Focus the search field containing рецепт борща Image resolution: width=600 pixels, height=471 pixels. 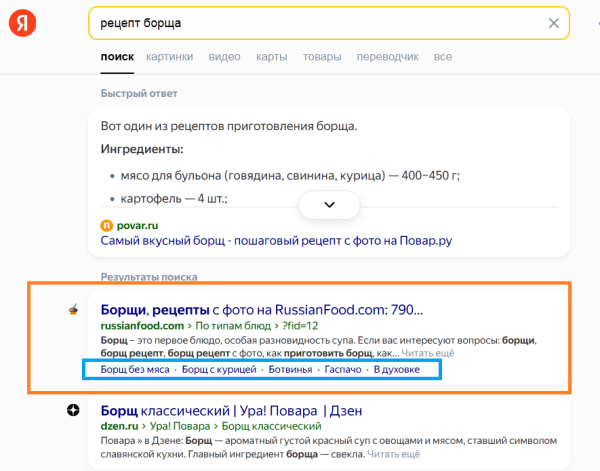point(329,23)
